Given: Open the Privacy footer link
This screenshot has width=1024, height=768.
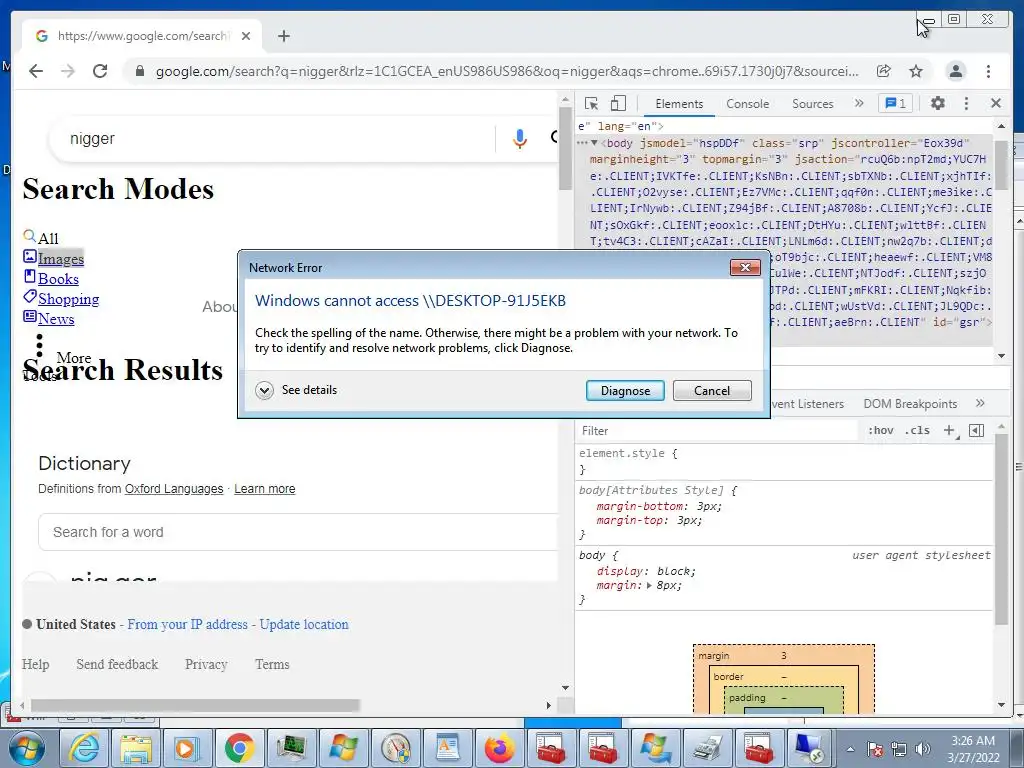Looking at the screenshot, I should click(x=206, y=664).
